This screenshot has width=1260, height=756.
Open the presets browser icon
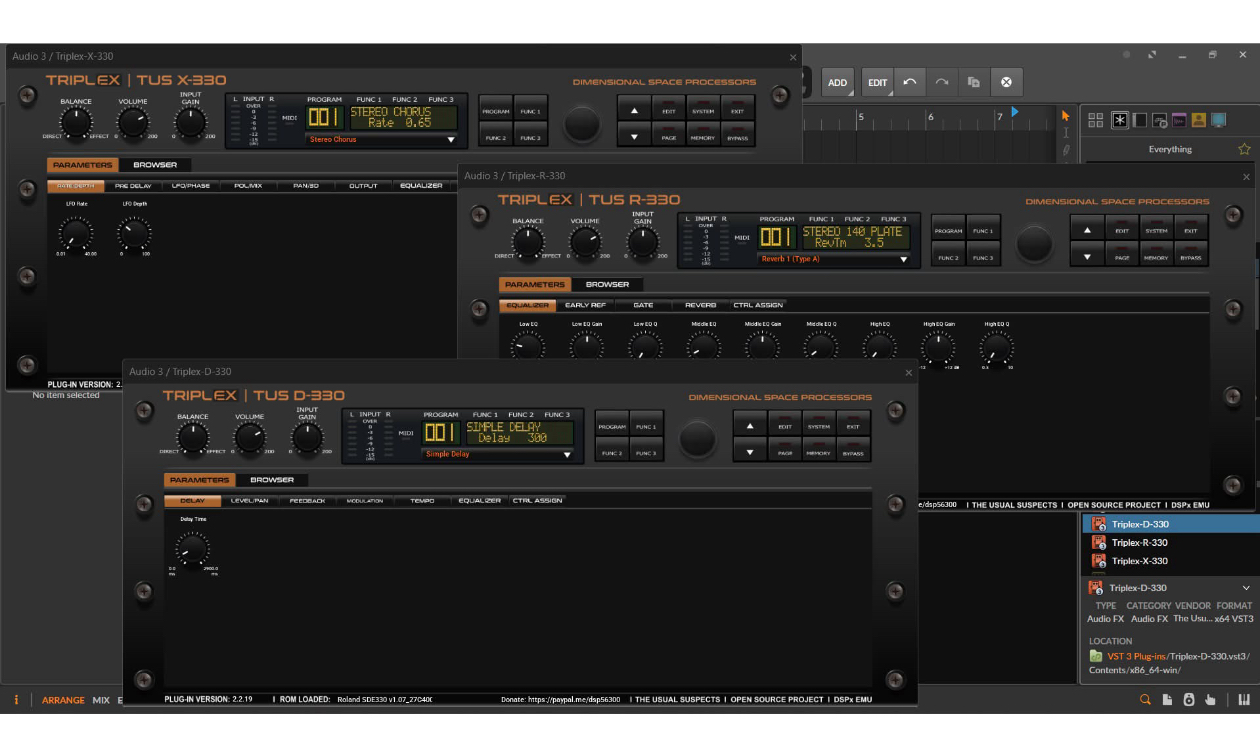click(x=1160, y=120)
